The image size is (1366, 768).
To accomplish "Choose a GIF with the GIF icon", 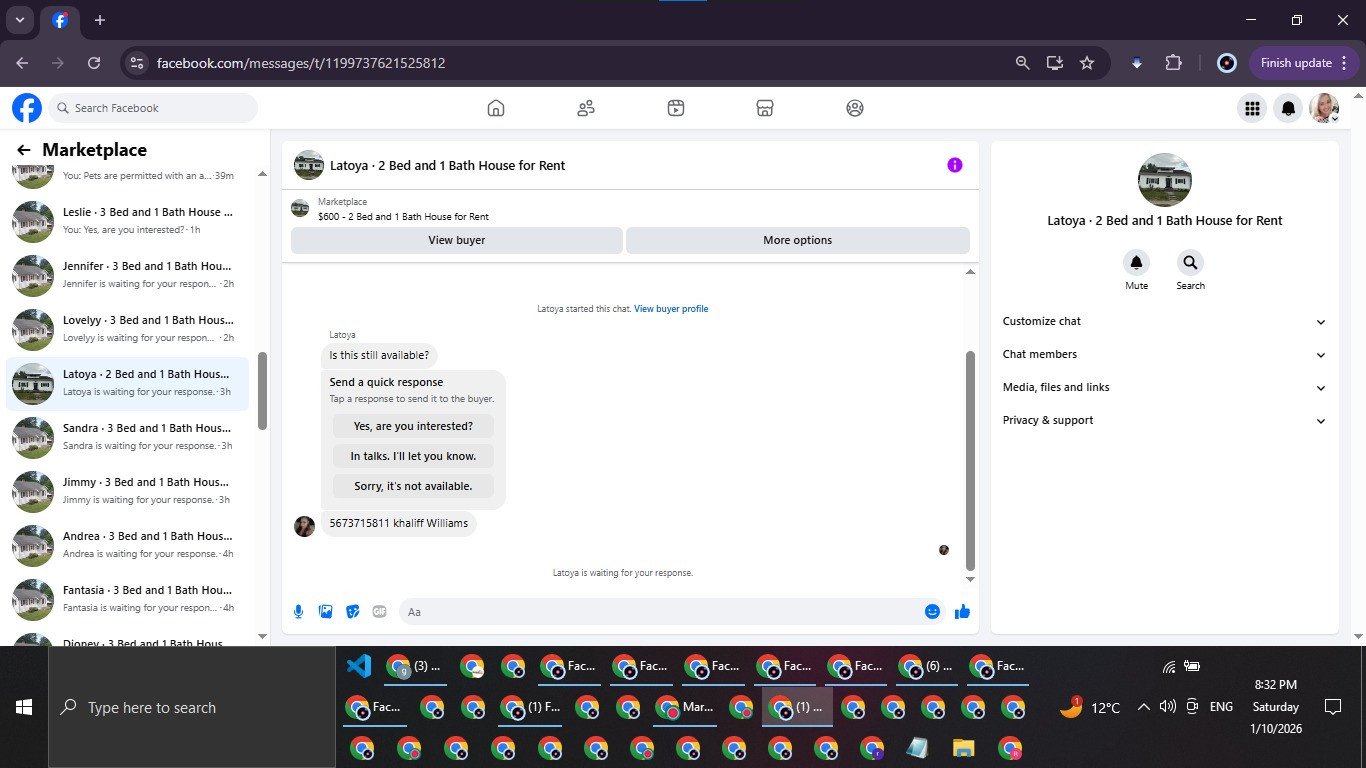I will tap(380, 612).
